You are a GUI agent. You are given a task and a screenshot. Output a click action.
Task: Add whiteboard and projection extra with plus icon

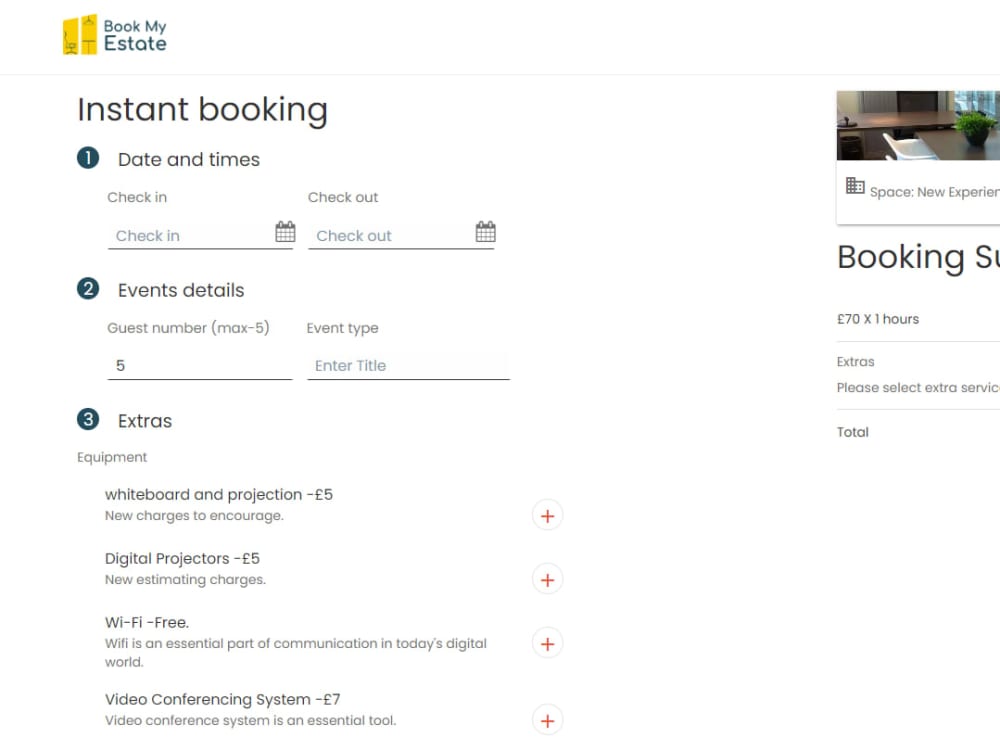(547, 515)
